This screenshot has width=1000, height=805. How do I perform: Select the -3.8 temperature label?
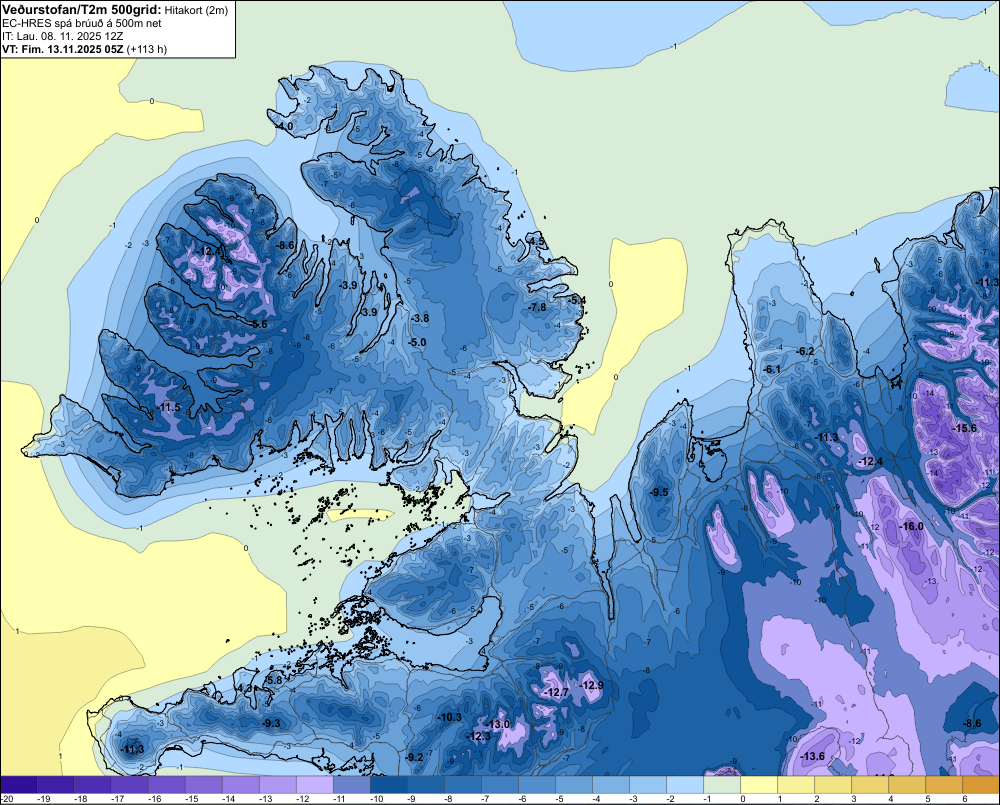[420, 318]
